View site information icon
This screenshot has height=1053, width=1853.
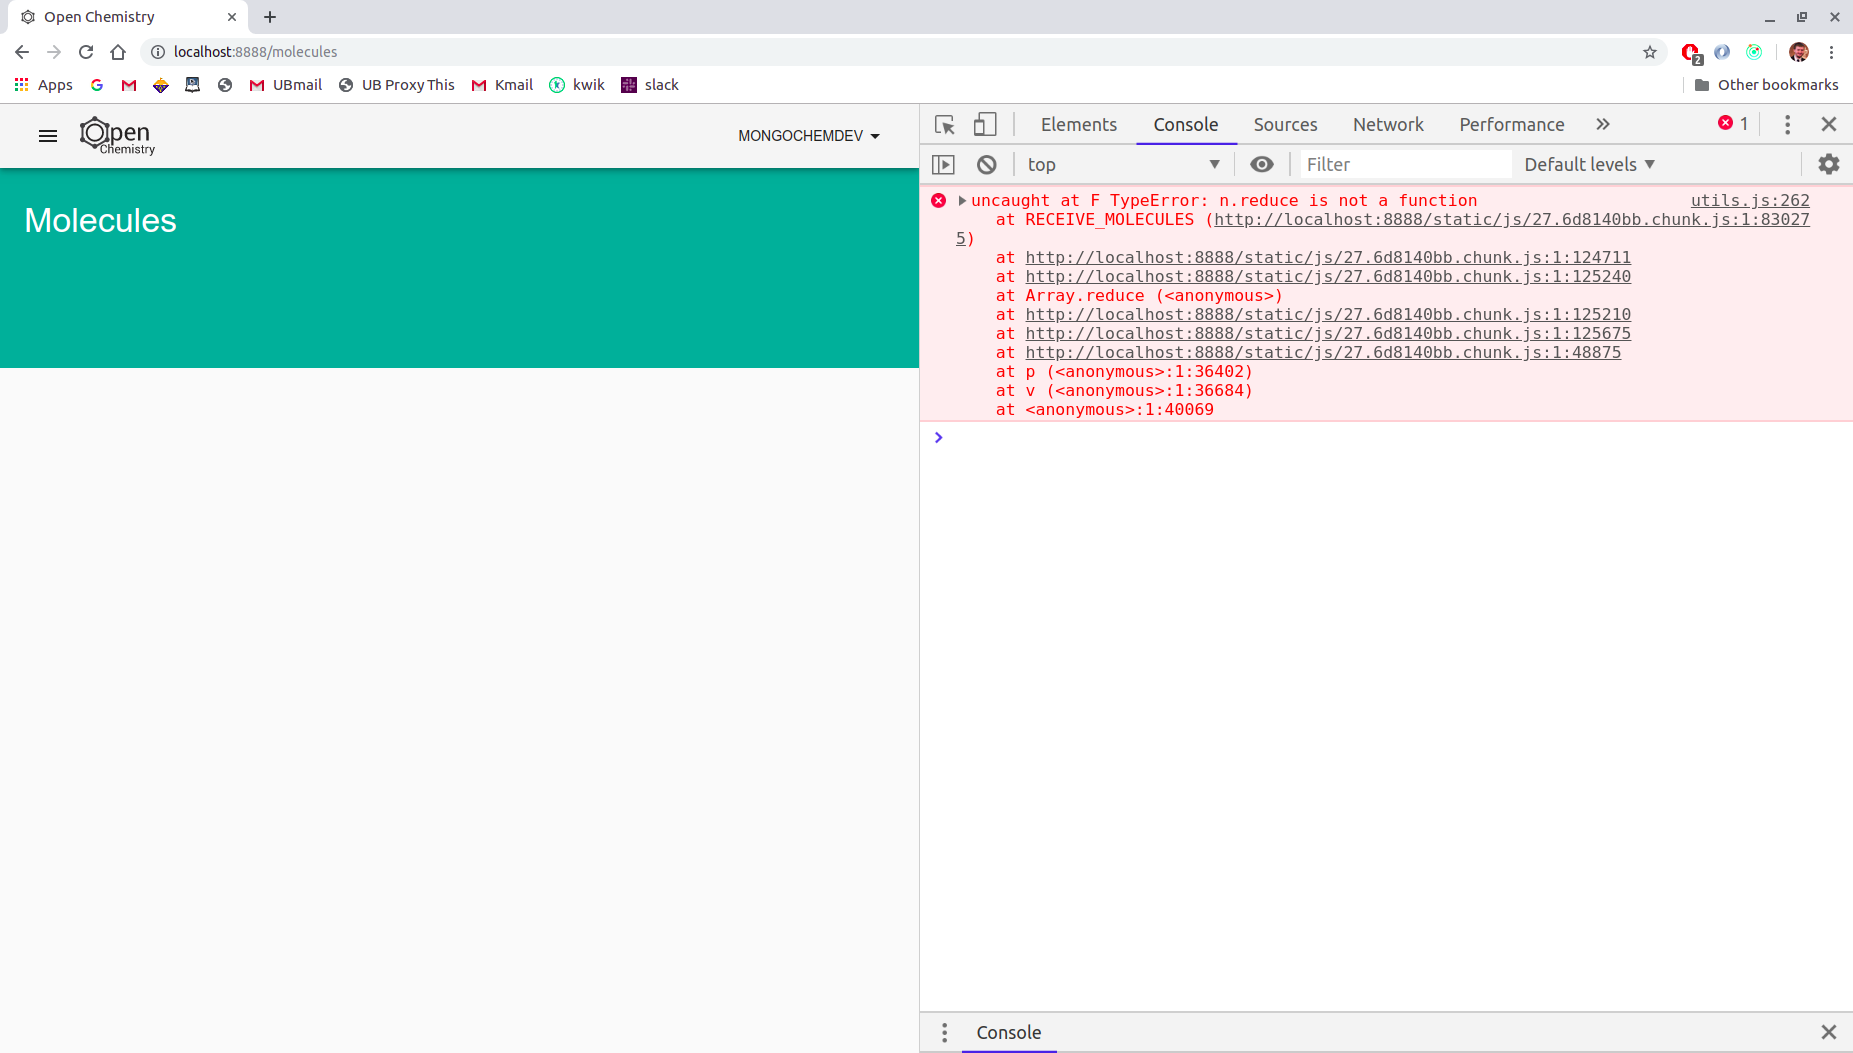coord(158,52)
